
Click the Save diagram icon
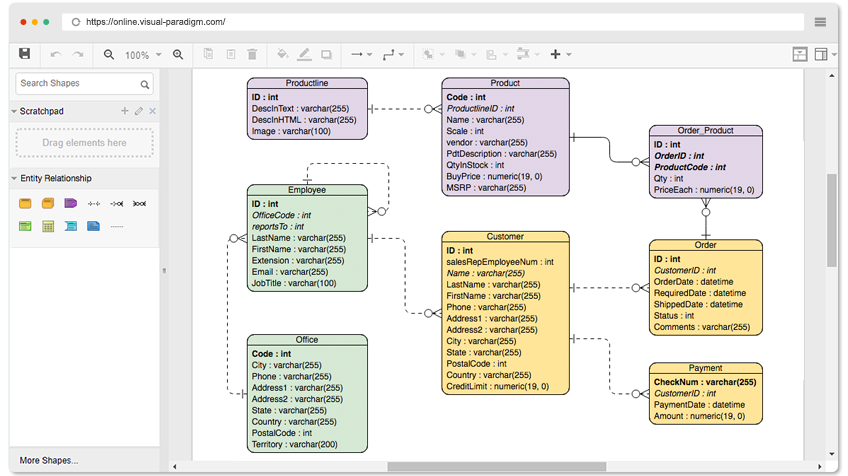(x=24, y=54)
